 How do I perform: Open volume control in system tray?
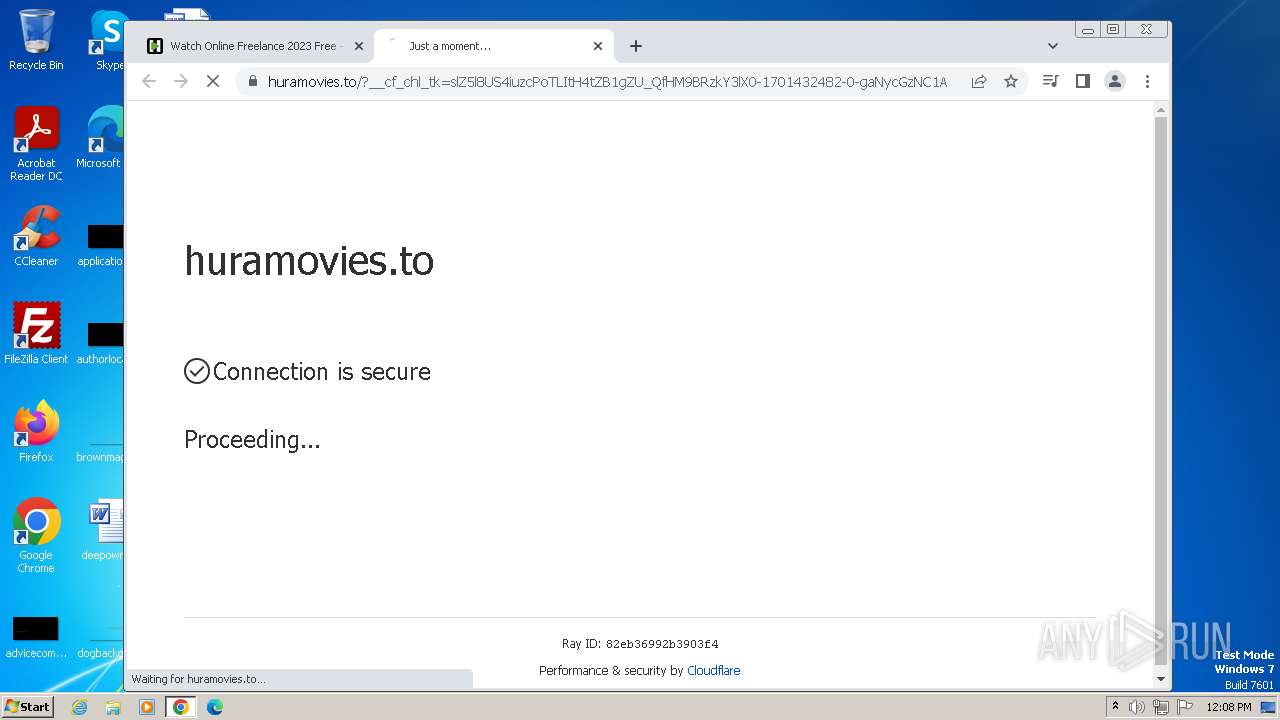1136,707
